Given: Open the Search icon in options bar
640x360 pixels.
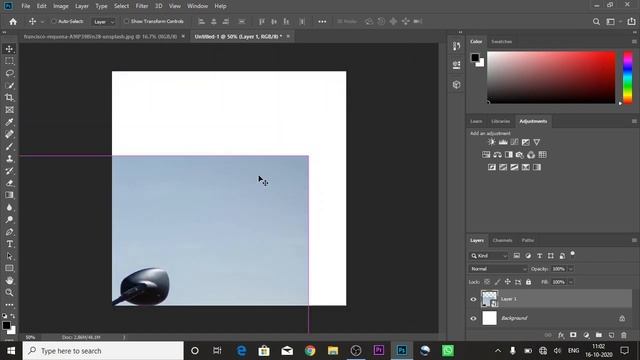Looking at the screenshot, I should 596,22.
